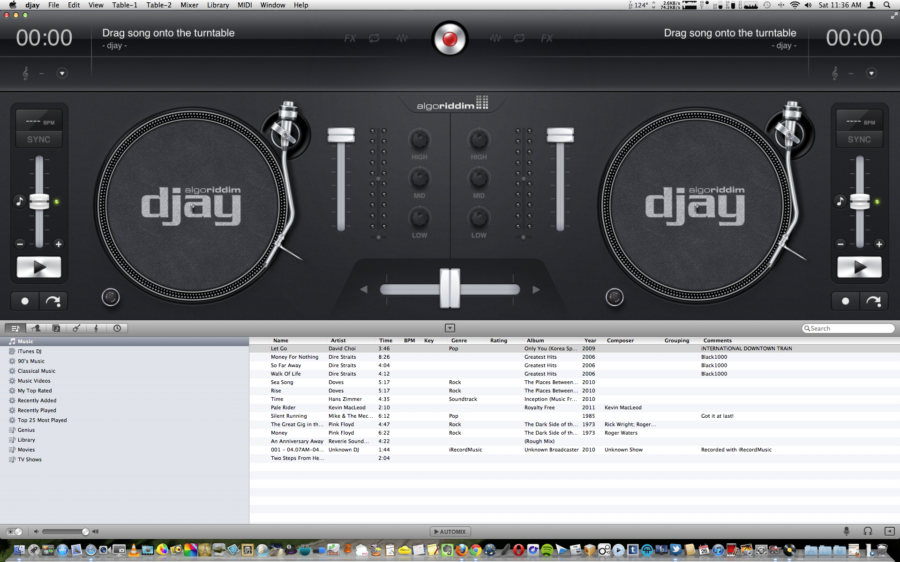Increase right deck pitch with plus button
This screenshot has width=900, height=562.
pyautogui.click(x=879, y=244)
